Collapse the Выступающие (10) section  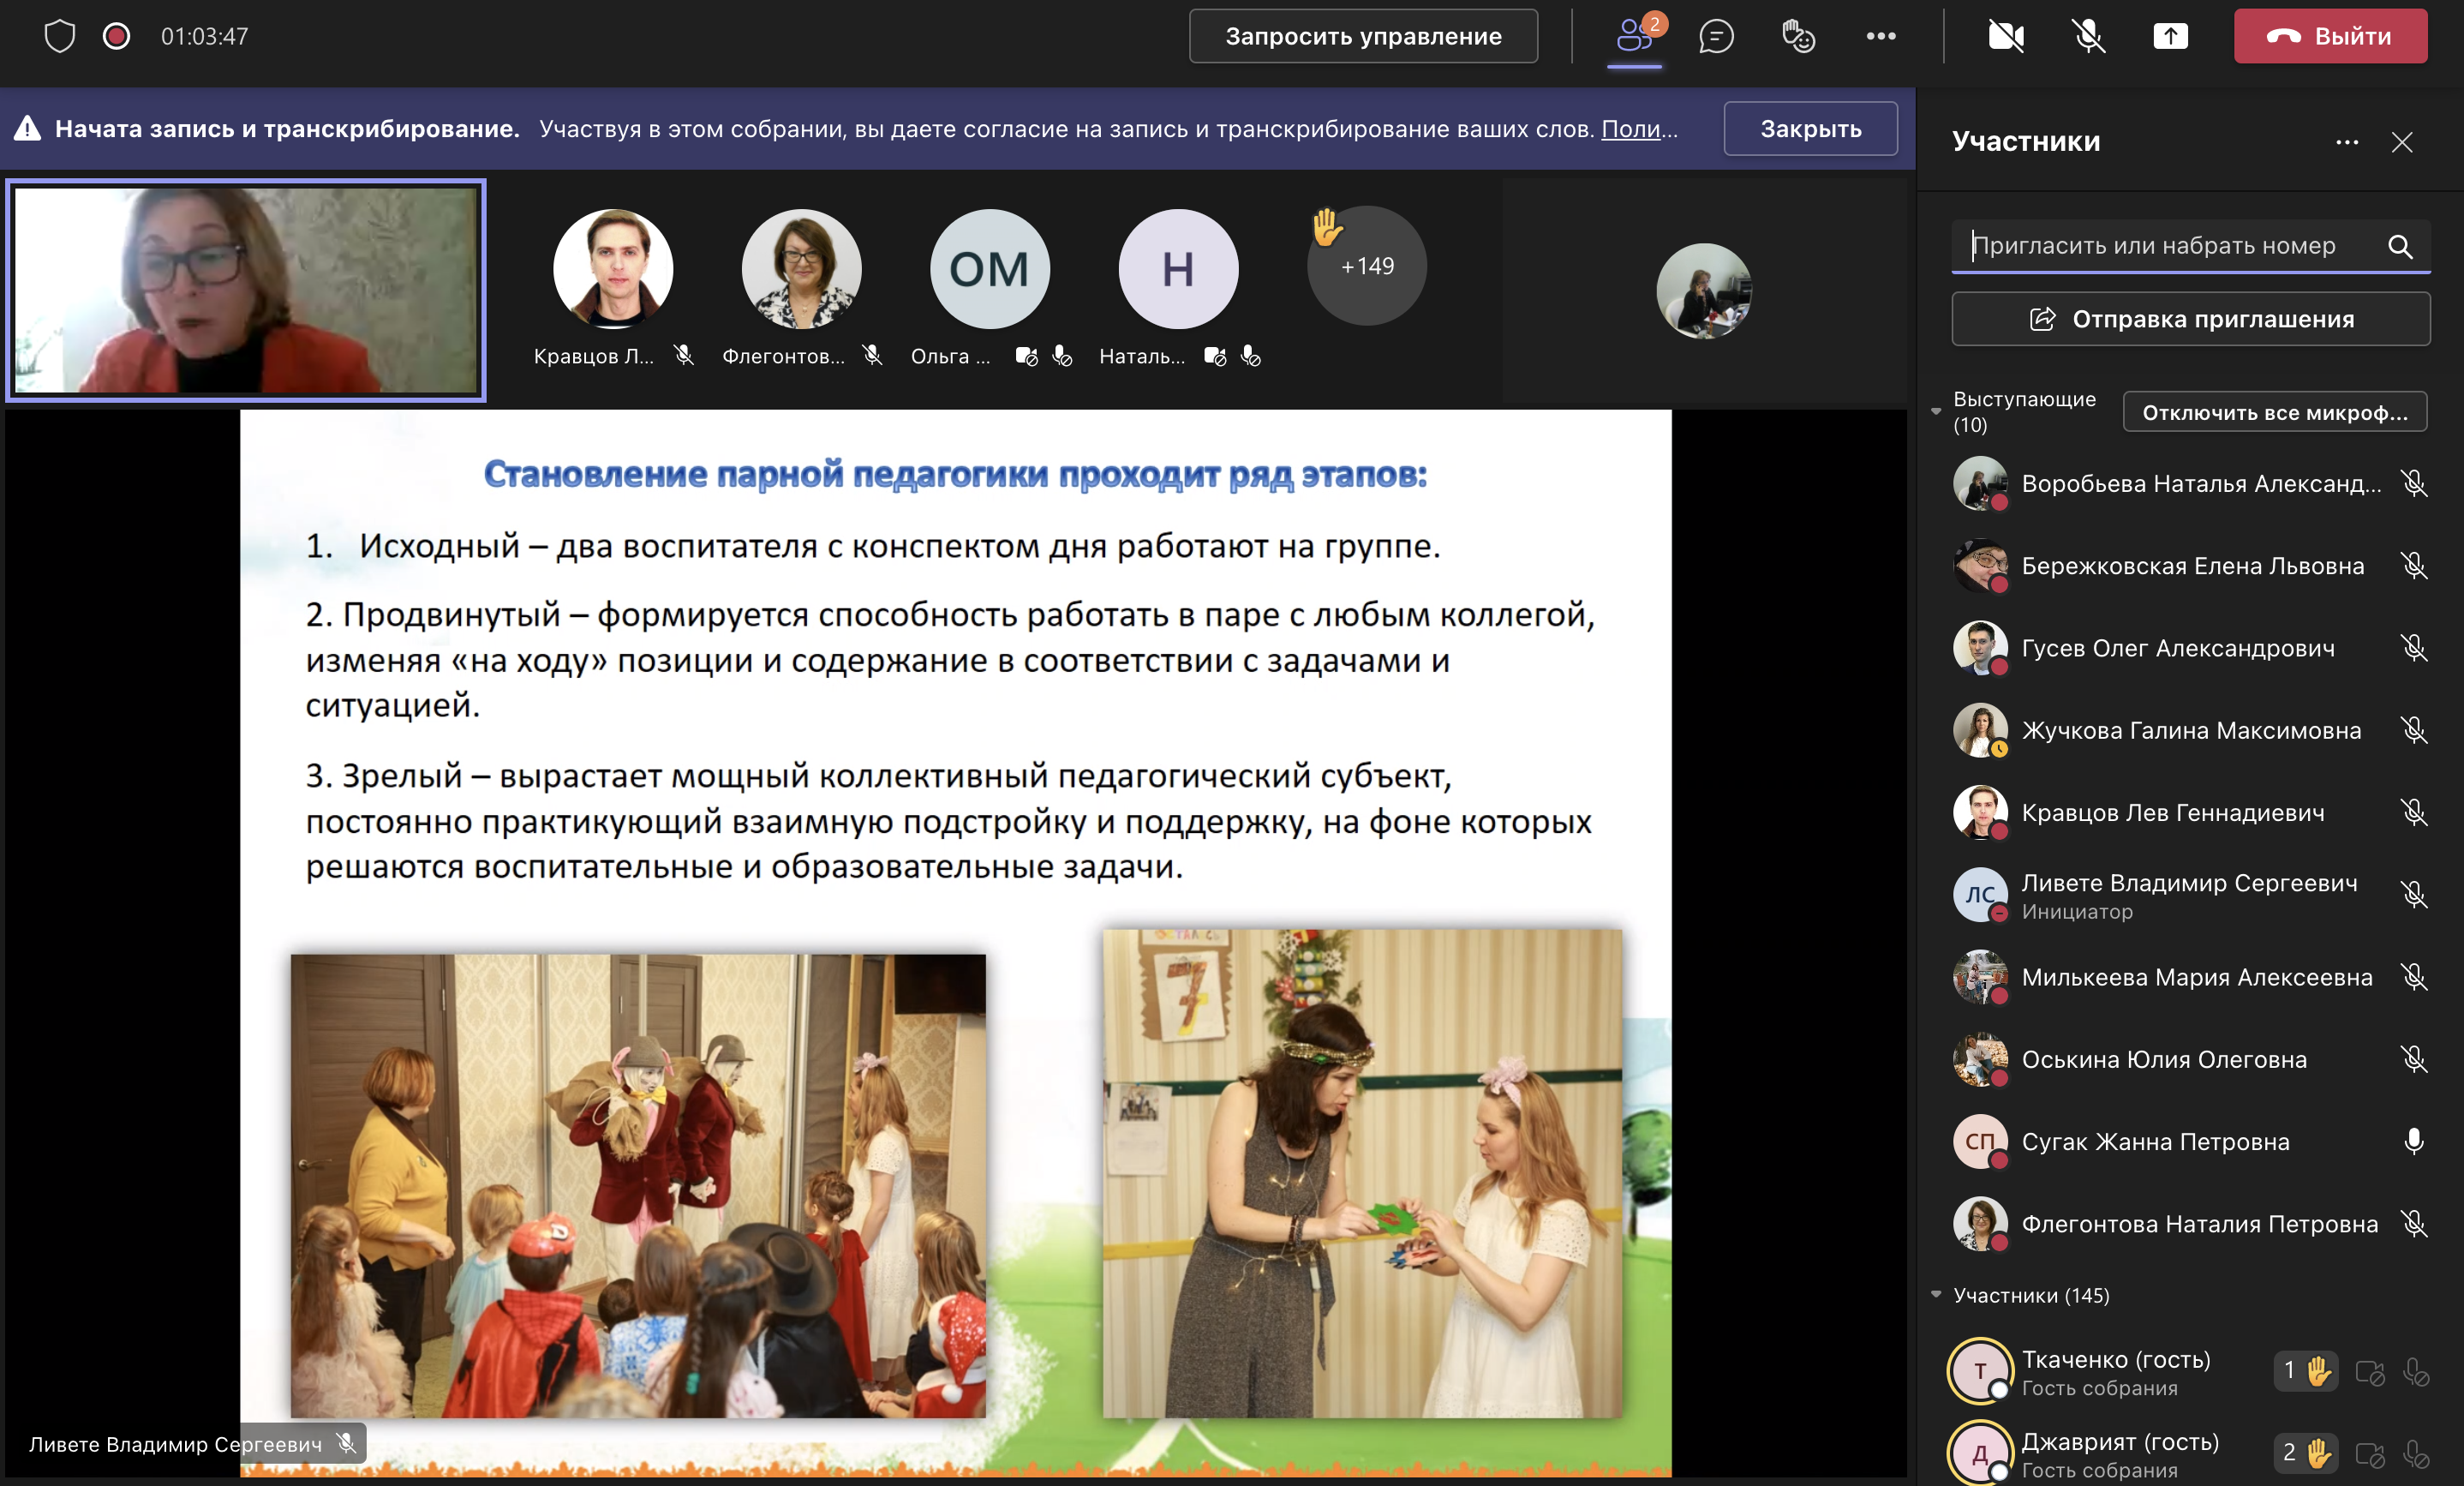tap(1936, 412)
